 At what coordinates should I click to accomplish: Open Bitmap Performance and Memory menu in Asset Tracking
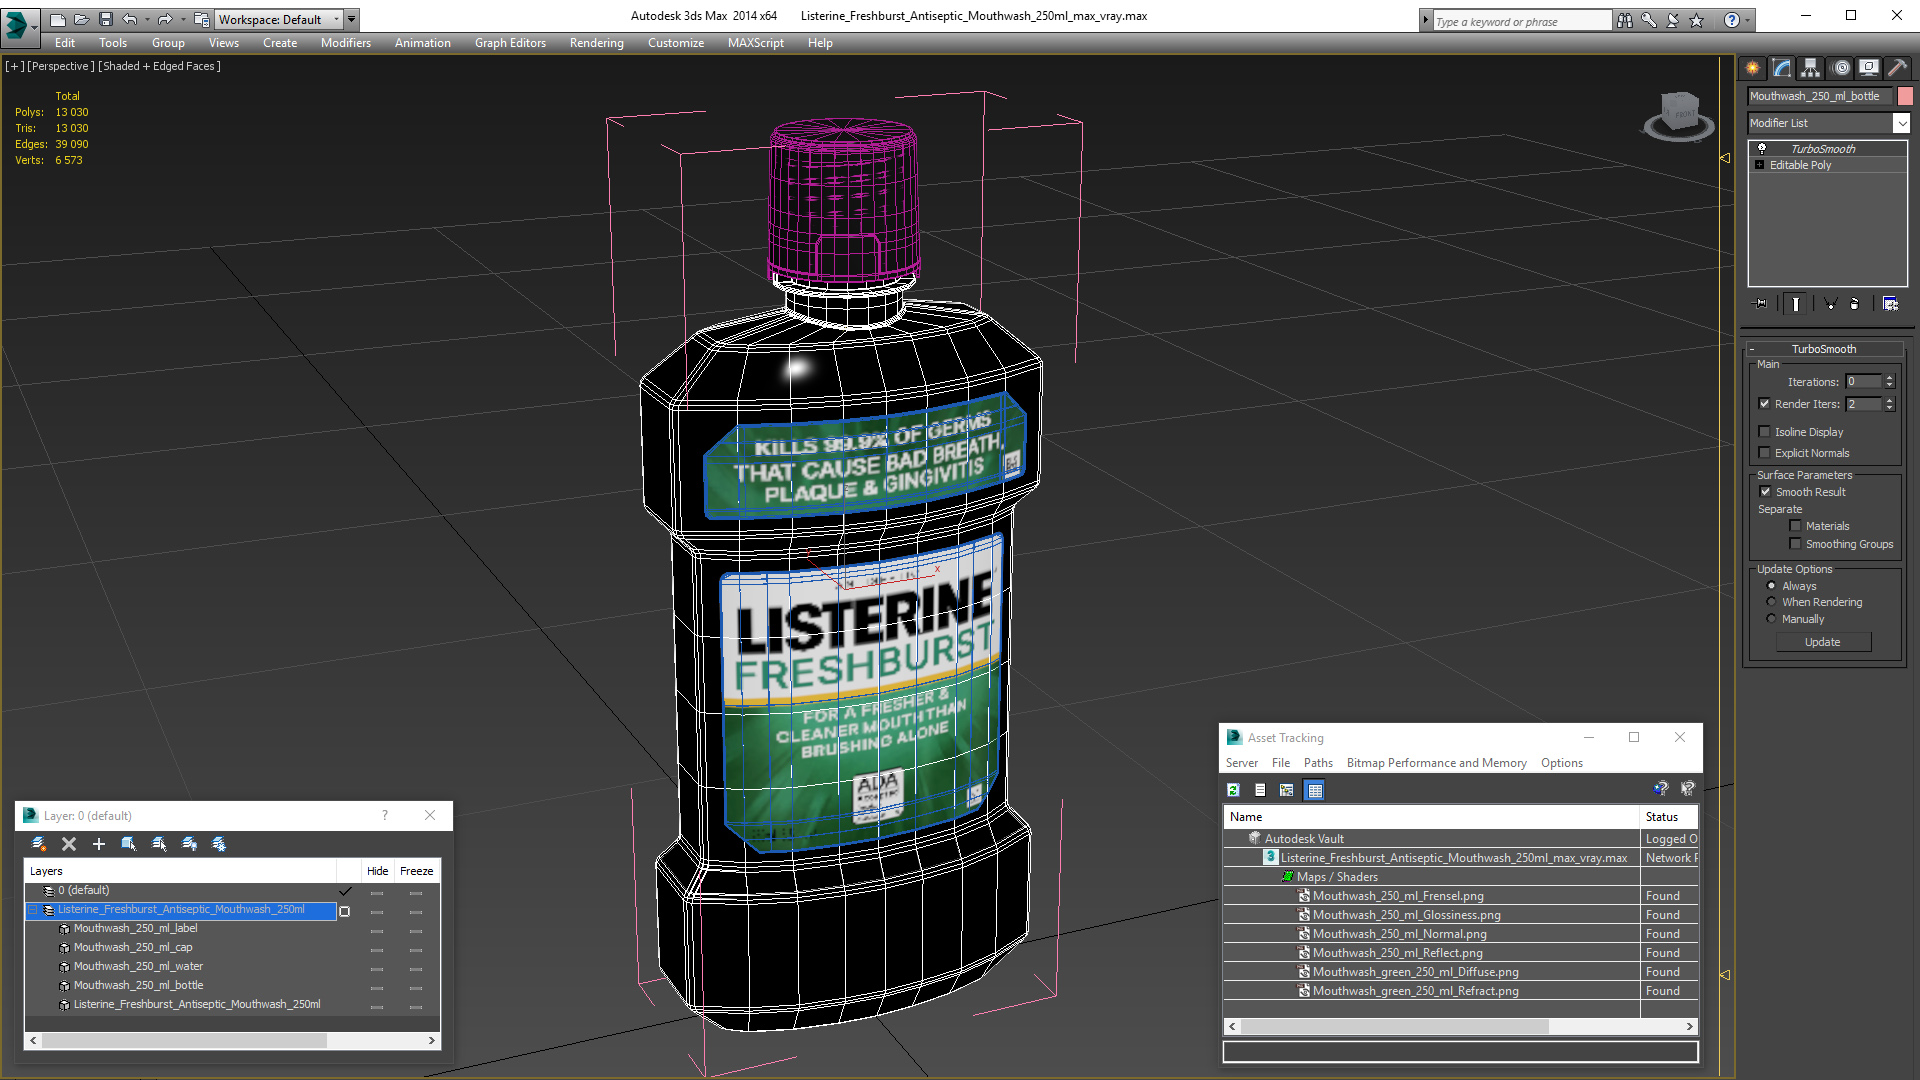(1436, 763)
